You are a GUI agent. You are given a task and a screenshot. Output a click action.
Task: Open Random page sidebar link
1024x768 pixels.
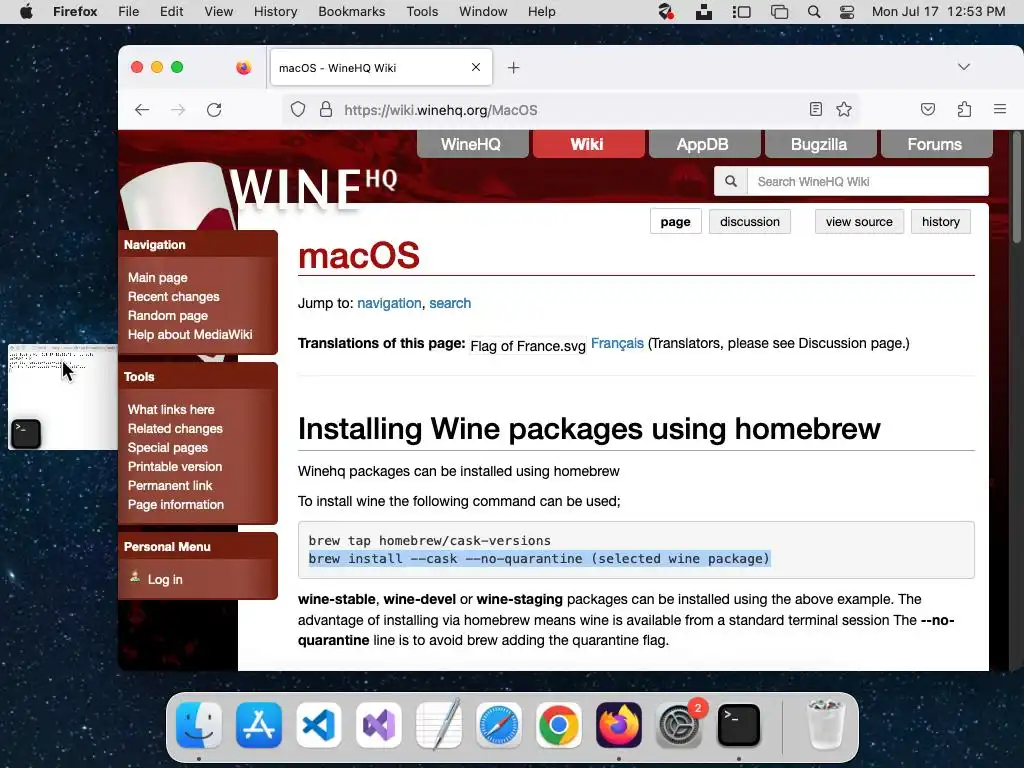pos(168,315)
